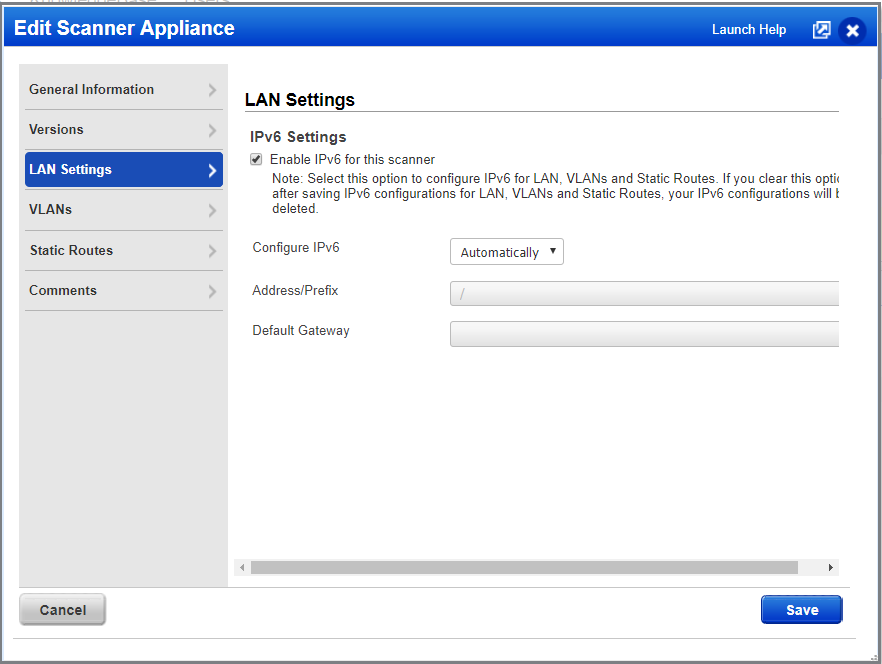Expand the VLANs section chevron

[x=213, y=209]
